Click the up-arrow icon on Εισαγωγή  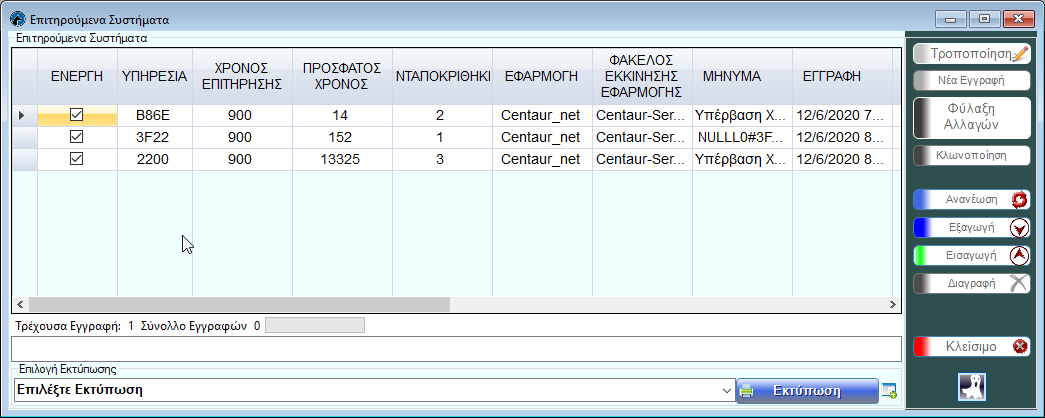pyautogui.click(x=1019, y=255)
